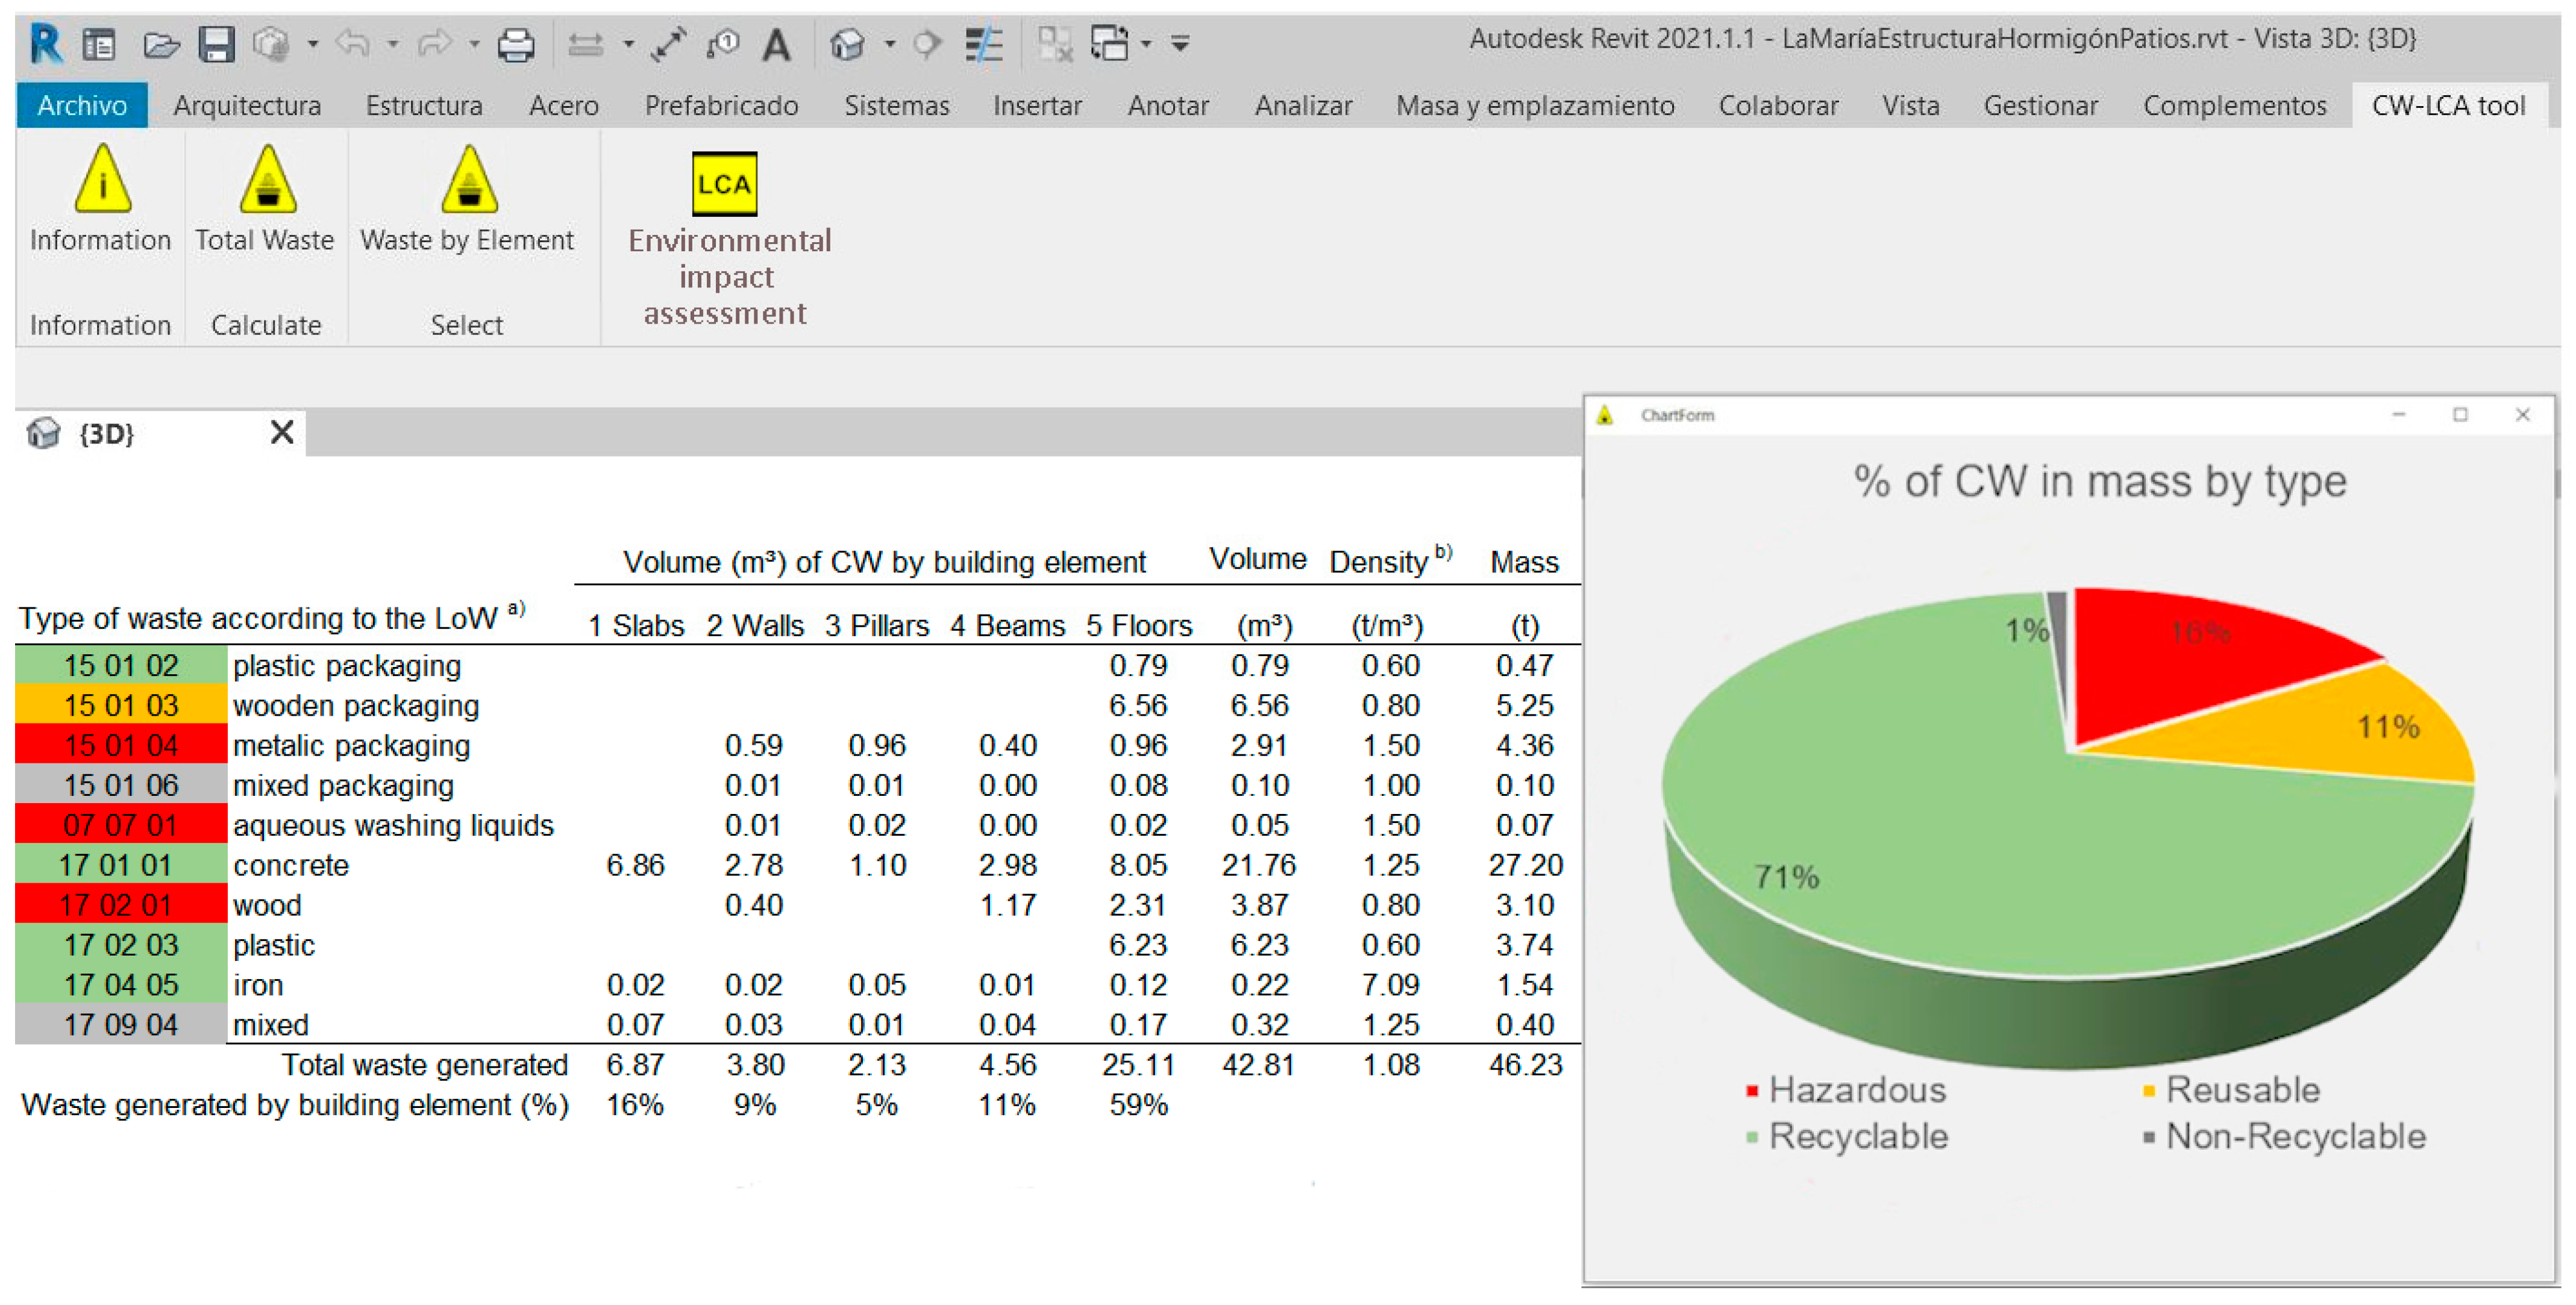The image size is (2576, 1305).
Task: Expand the Undo history dropdown arrow
Action: 393,44
